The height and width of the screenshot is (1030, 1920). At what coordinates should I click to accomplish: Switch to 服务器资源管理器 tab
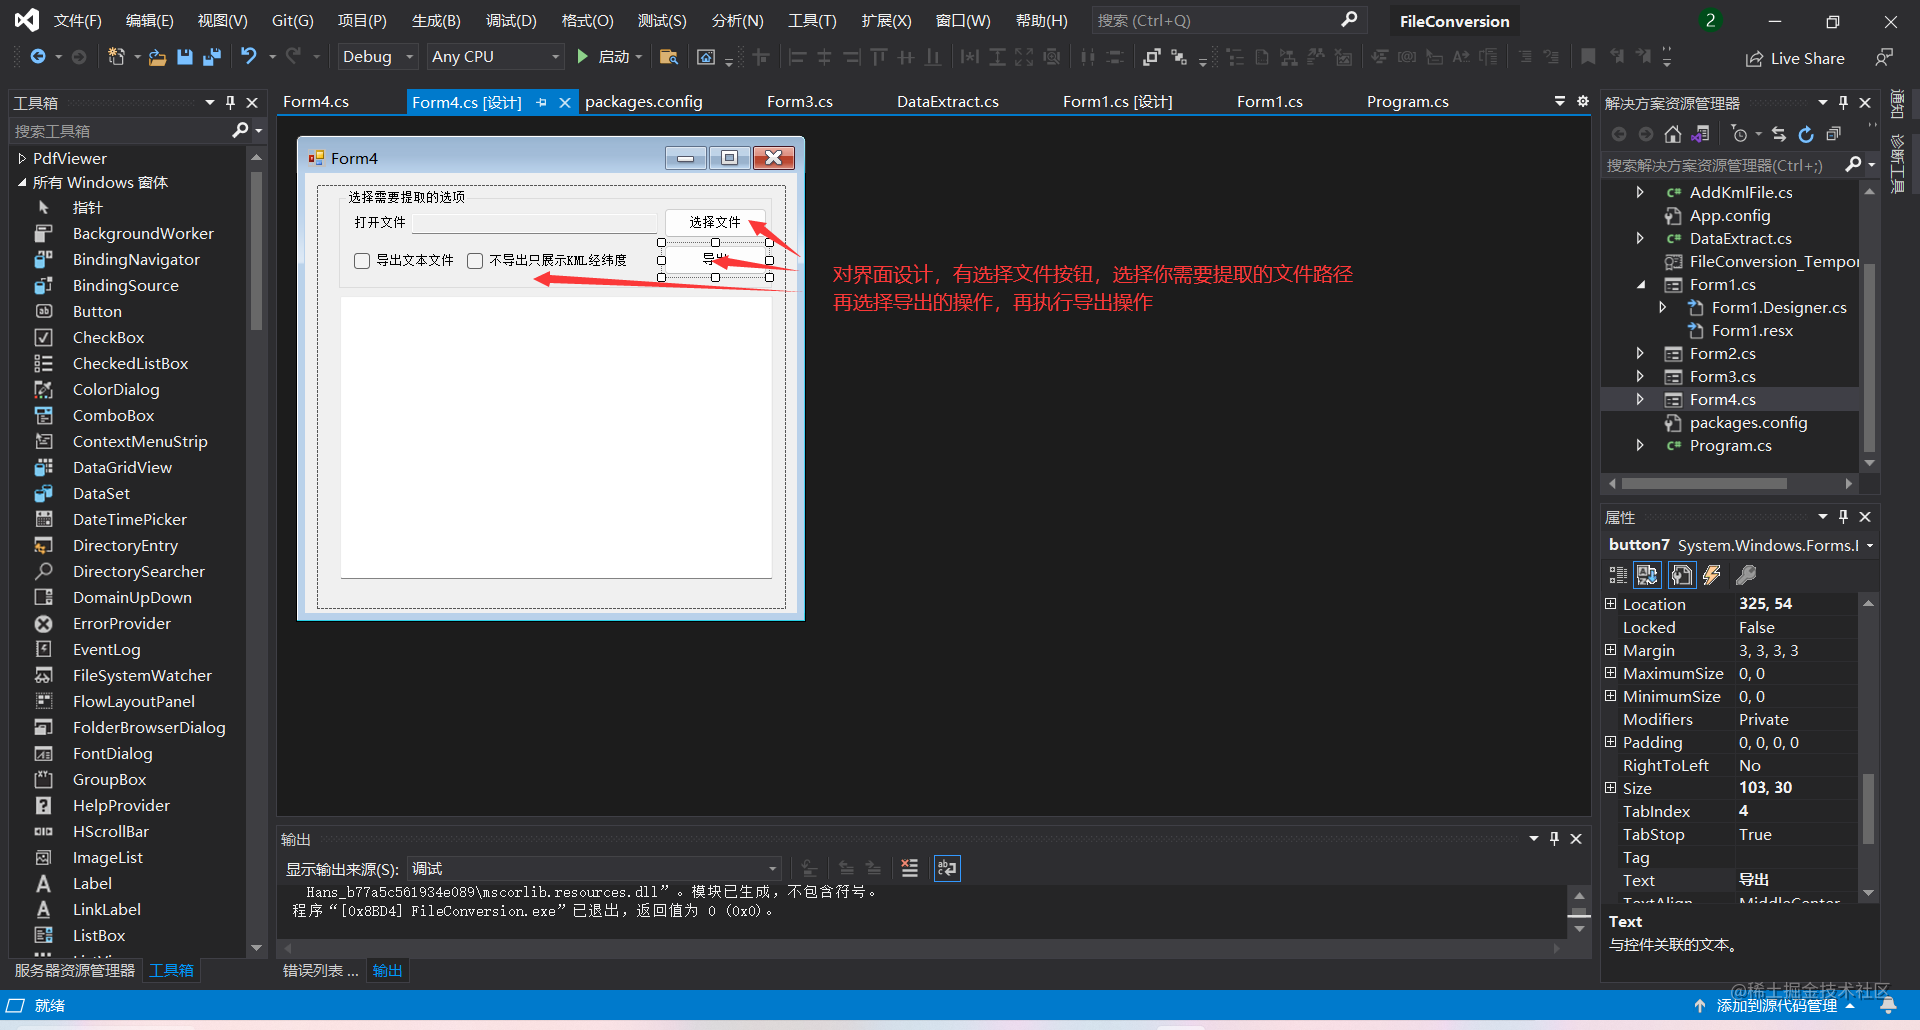[74, 970]
